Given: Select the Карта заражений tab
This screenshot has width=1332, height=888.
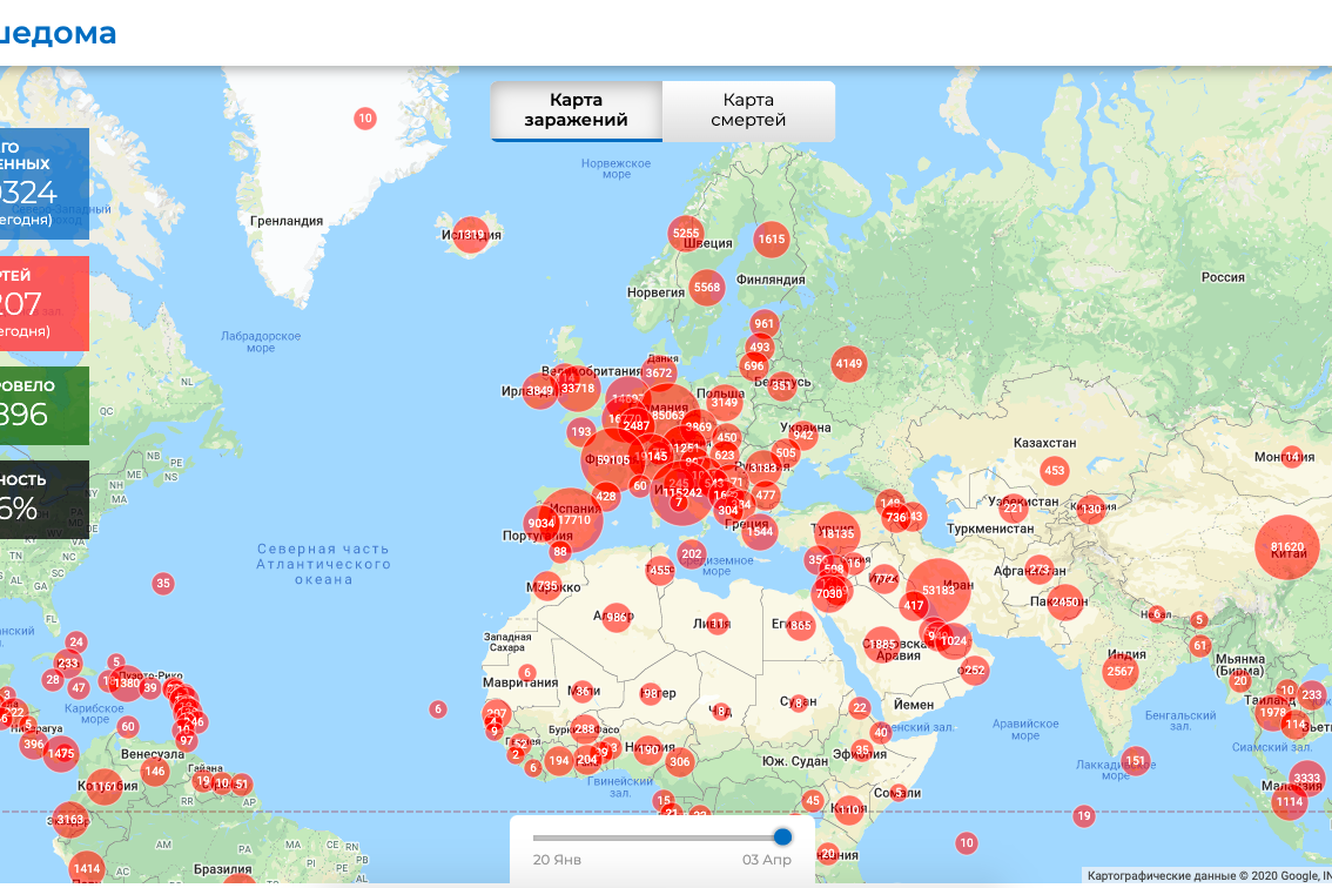Looking at the screenshot, I should coord(576,110).
